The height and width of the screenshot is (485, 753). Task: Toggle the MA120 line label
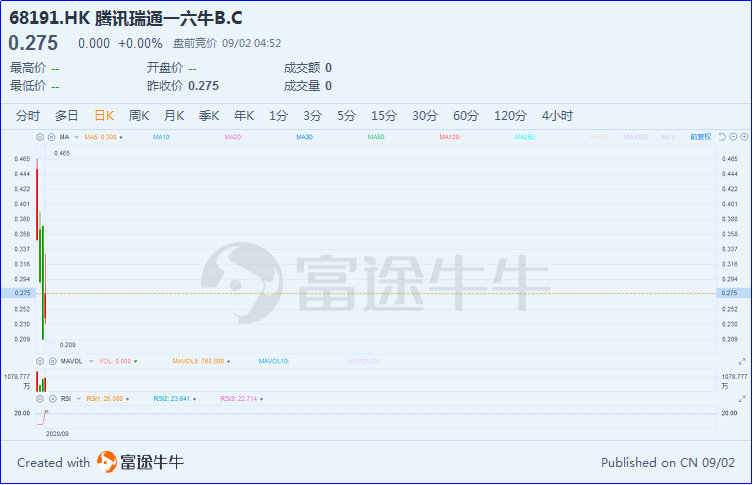point(450,137)
